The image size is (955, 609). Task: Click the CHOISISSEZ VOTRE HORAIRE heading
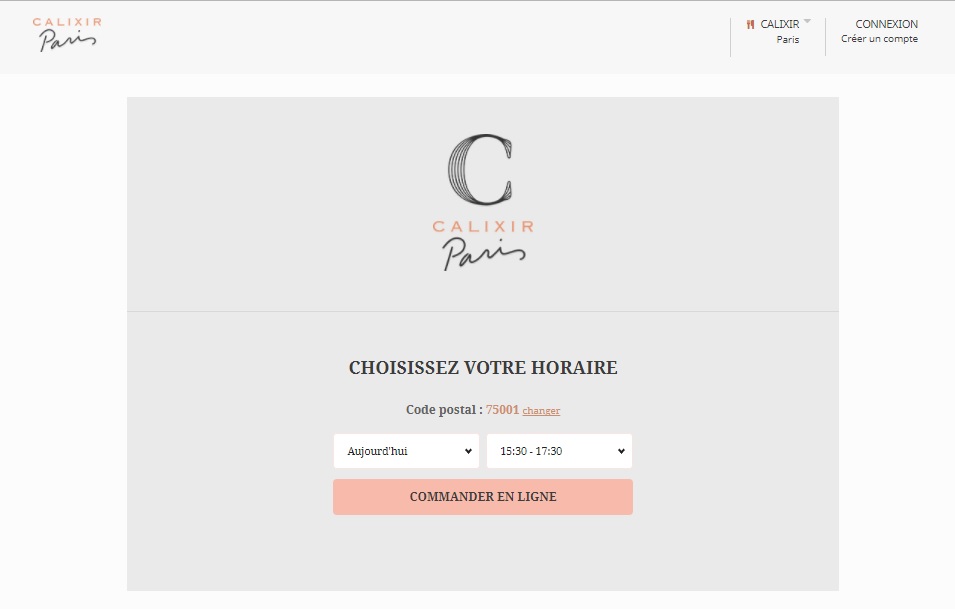tap(483, 368)
